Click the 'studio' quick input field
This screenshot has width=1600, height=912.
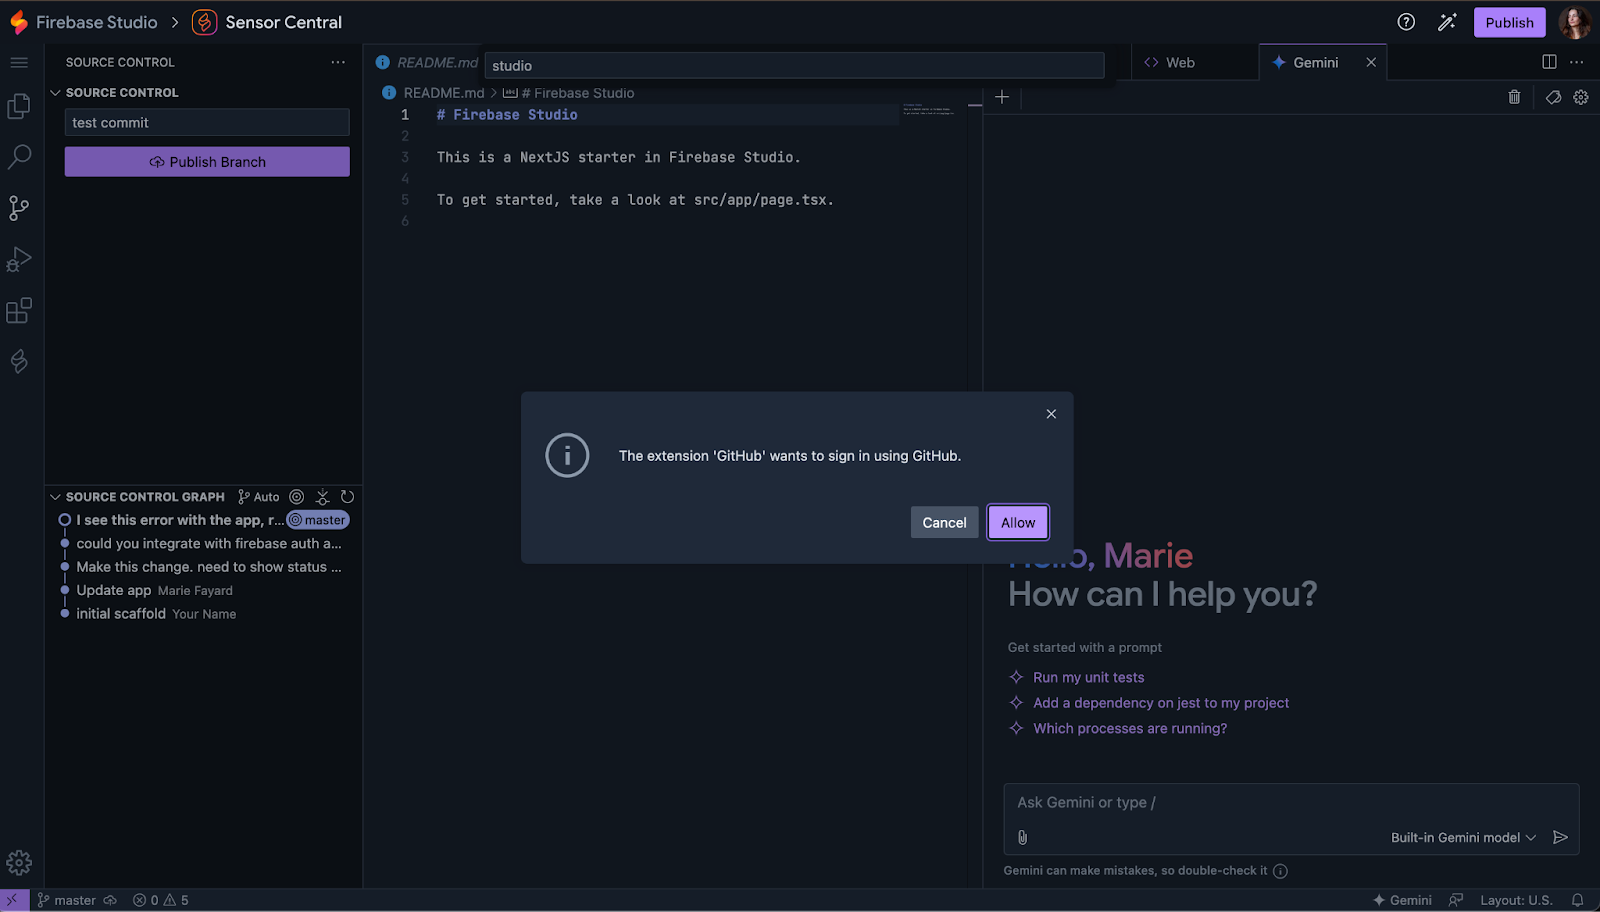[794, 65]
